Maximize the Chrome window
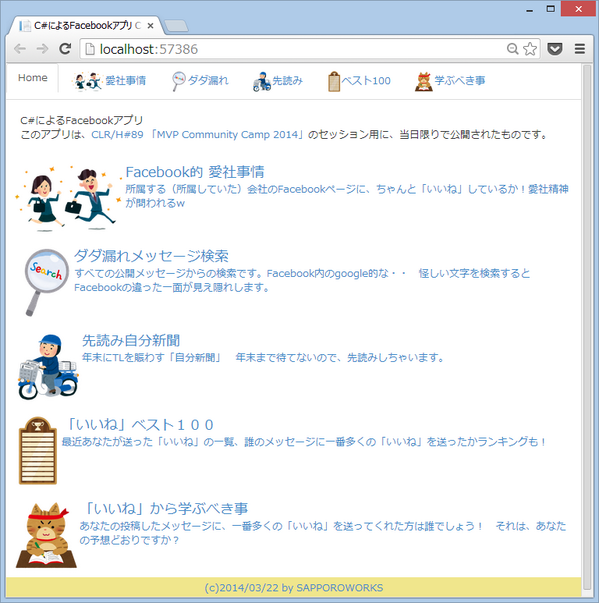Image resolution: width=599 pixels, height=603 pixels. coord(550,9)
